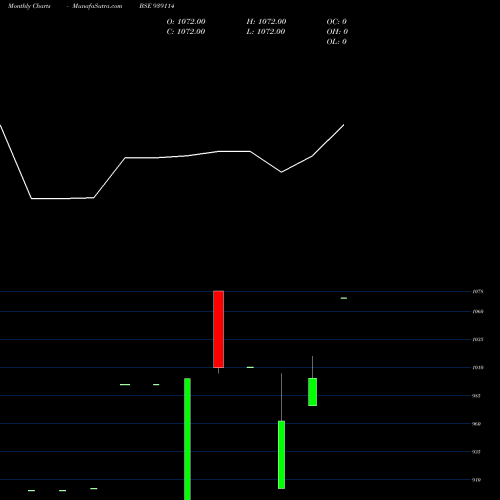Click the 910 price axis label
Image resolution: width=500 pixels, height=500 pixels.
477,480
